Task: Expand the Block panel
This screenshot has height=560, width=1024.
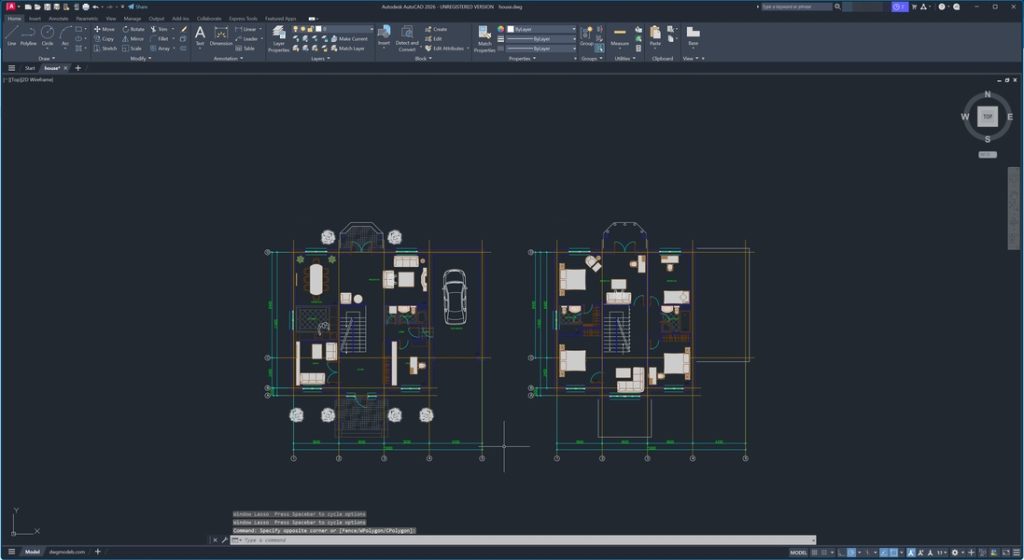Action: (423, 58)
